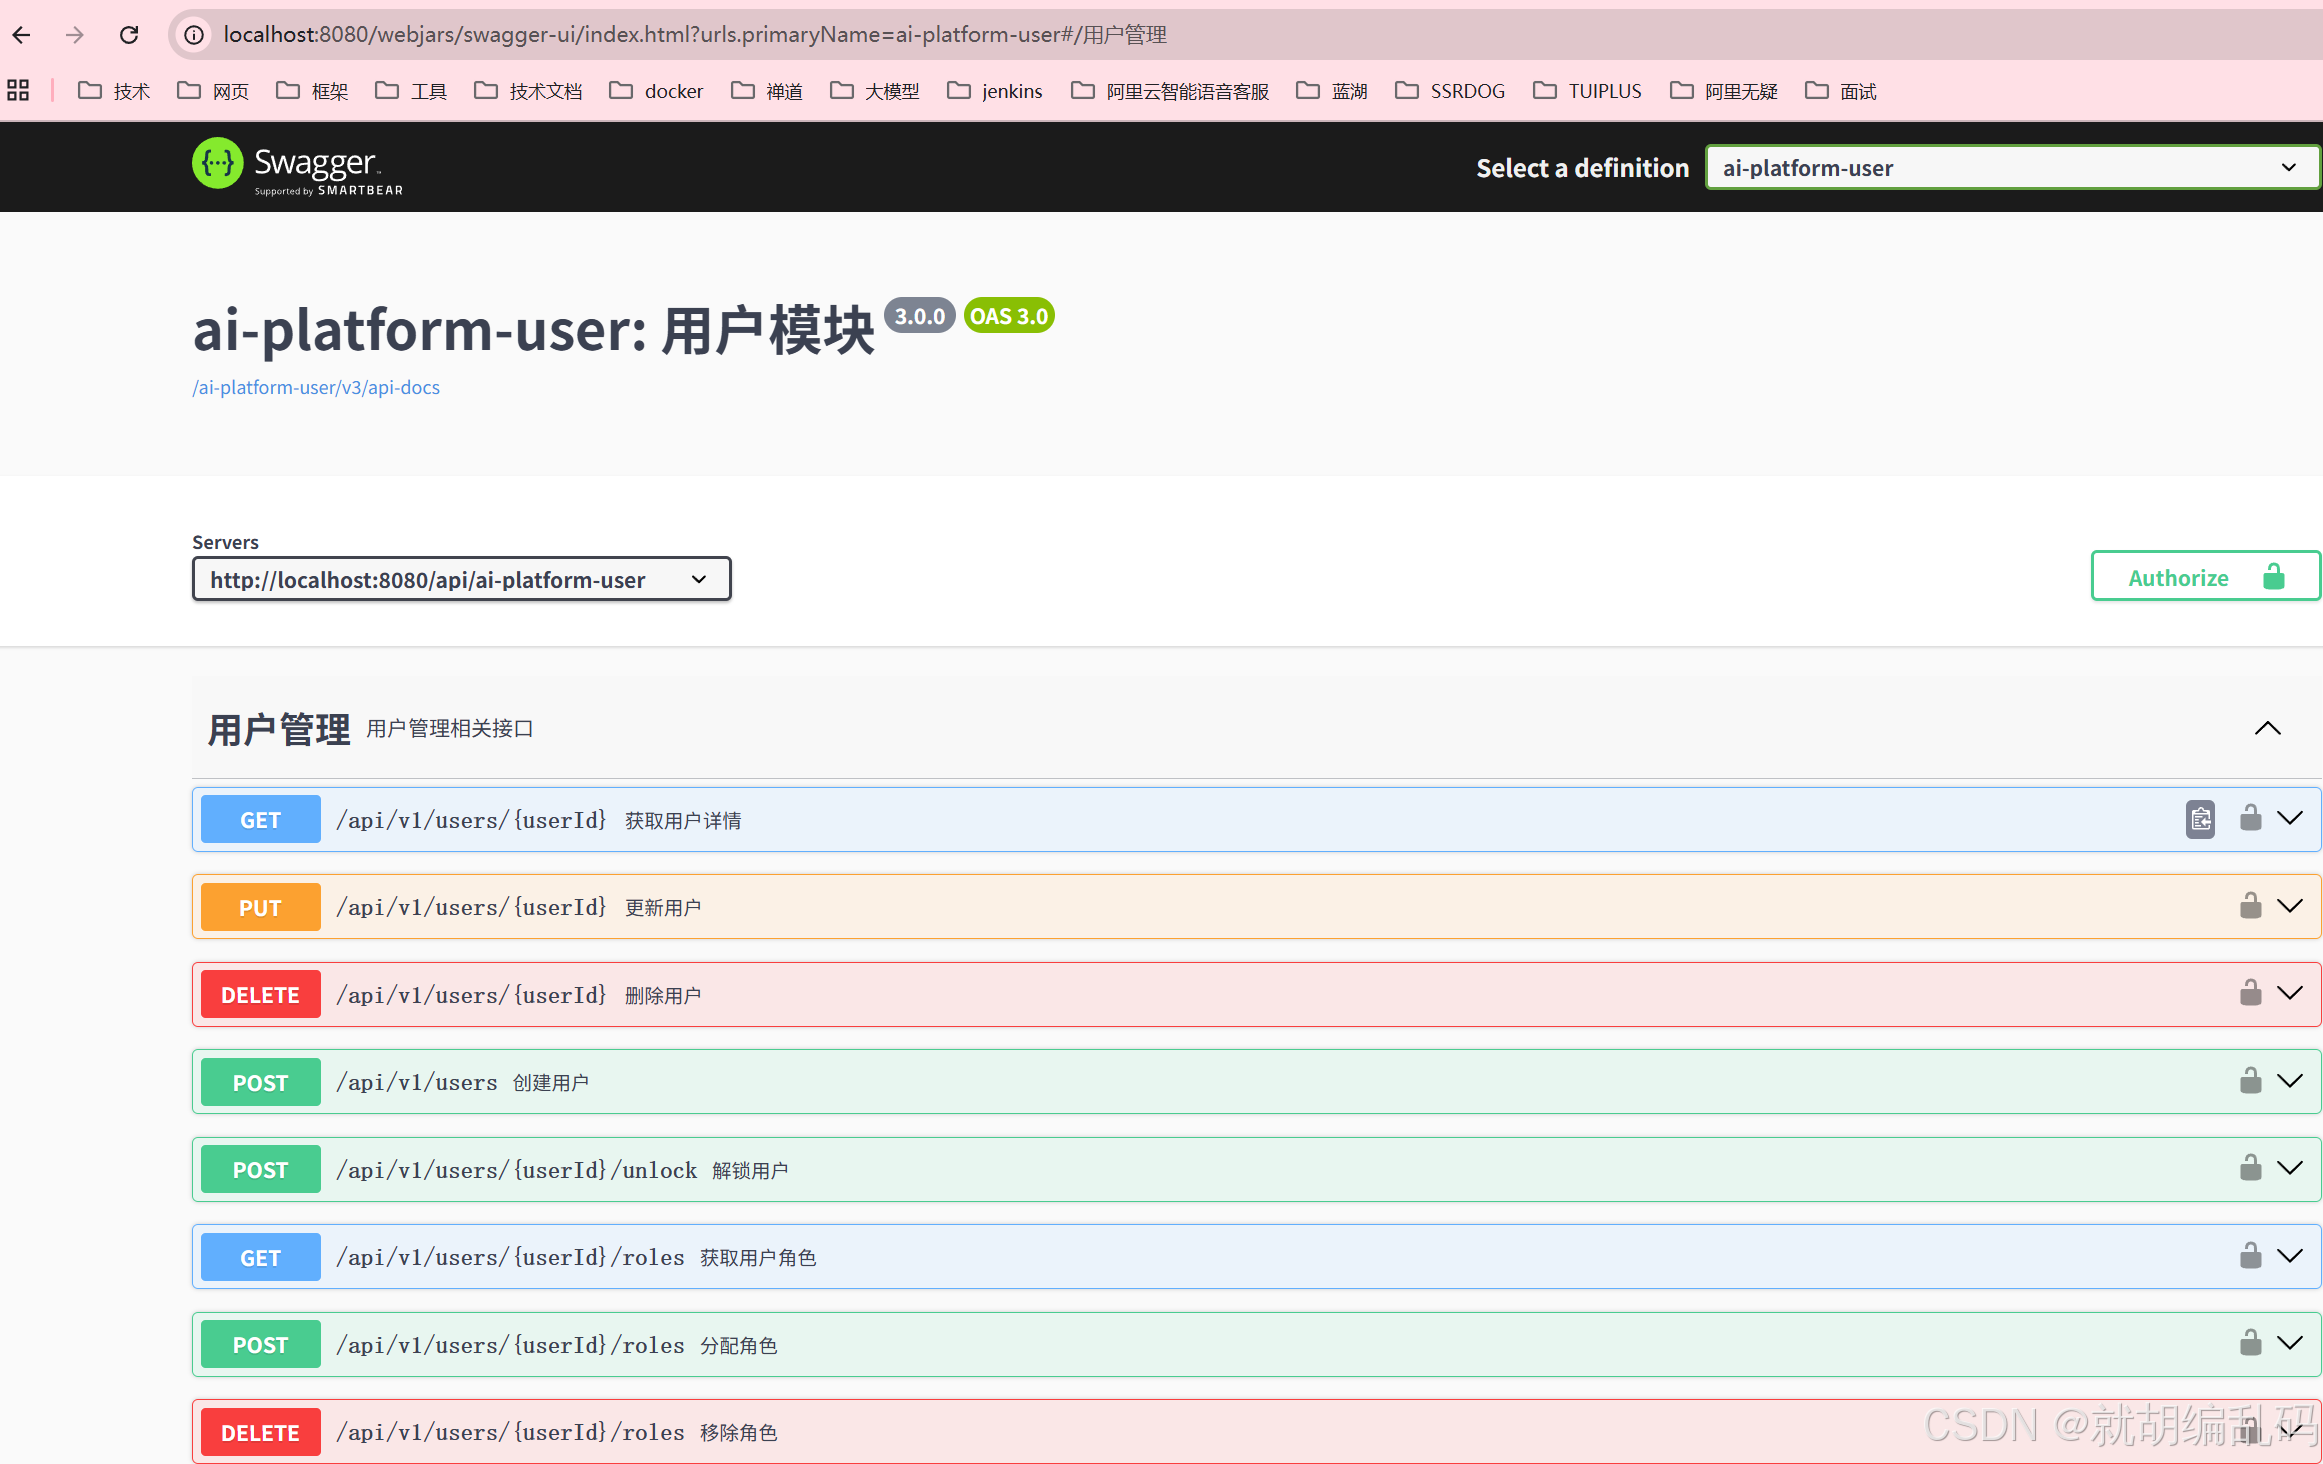Click the 移除角色 endpoint description
This screenshot has height=1464, width=2323.
click(739, 1433)
